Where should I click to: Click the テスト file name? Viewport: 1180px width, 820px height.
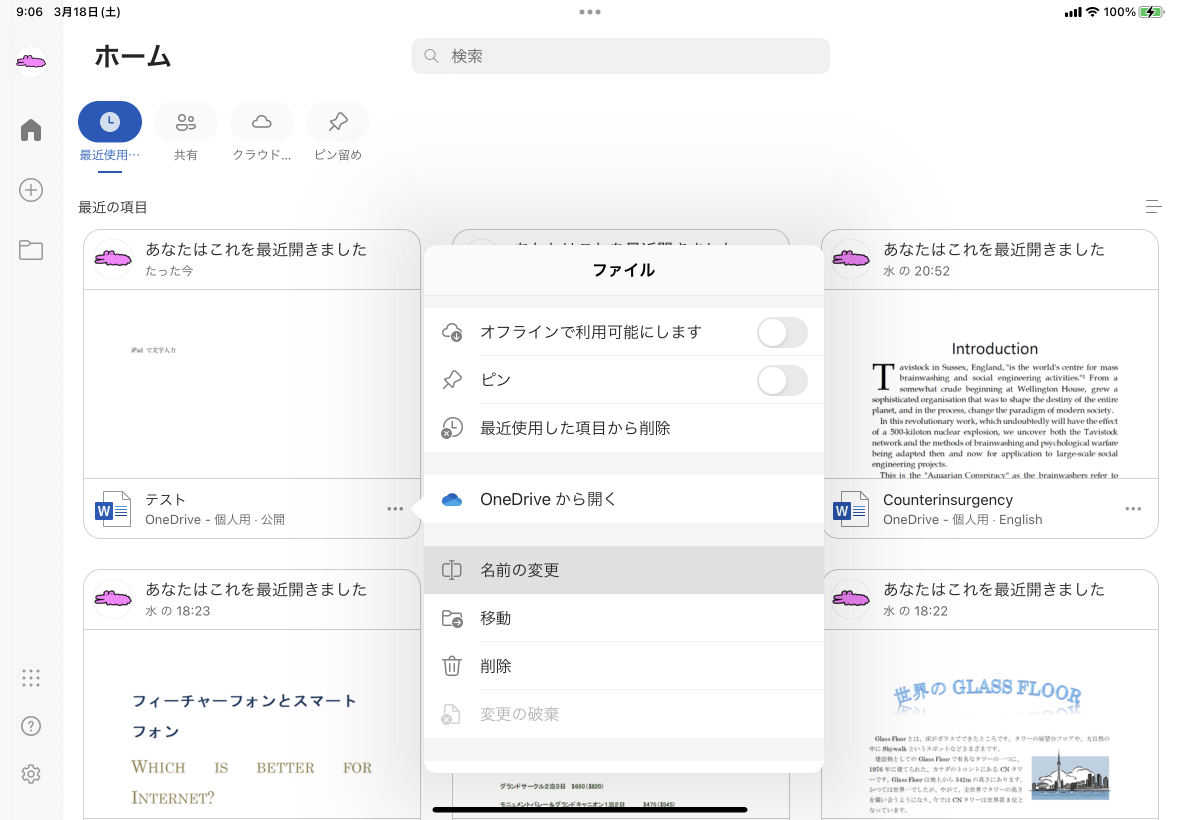(166, 500)
